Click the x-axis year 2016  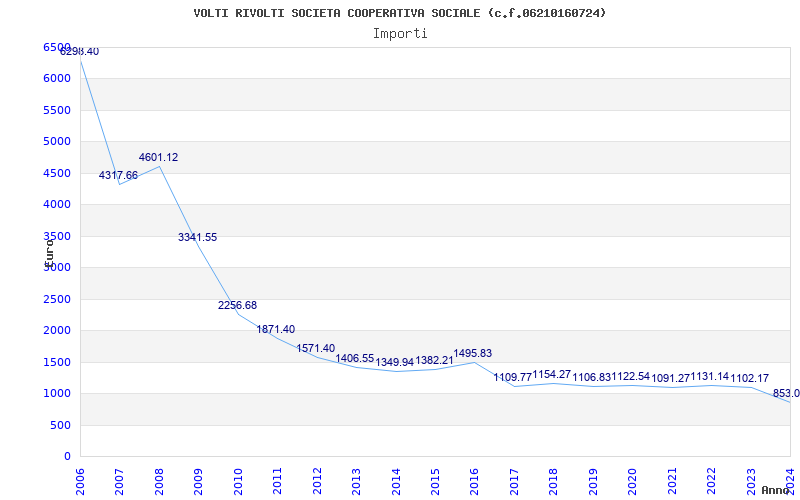coord(474,481)
